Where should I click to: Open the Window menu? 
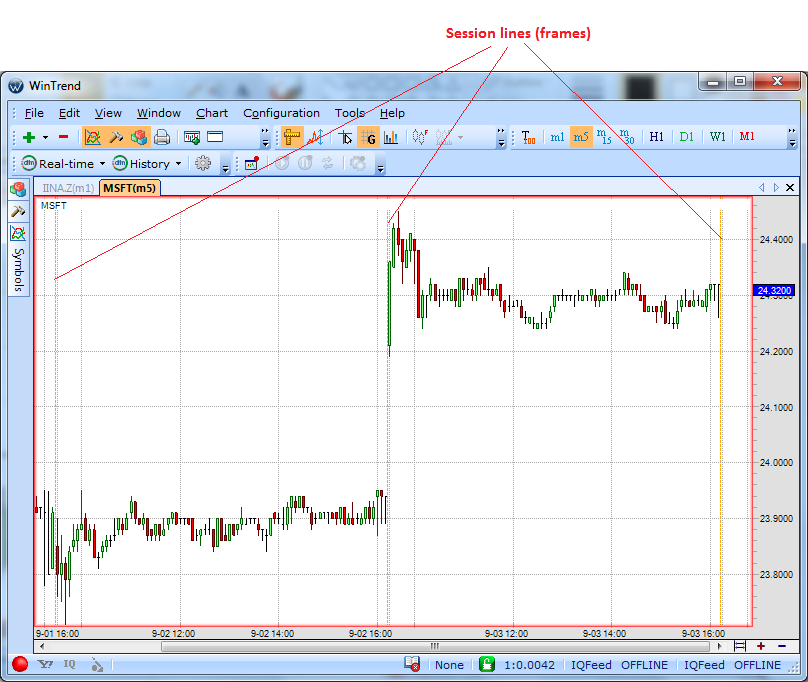pyautogui.click(x=159, y=113)
